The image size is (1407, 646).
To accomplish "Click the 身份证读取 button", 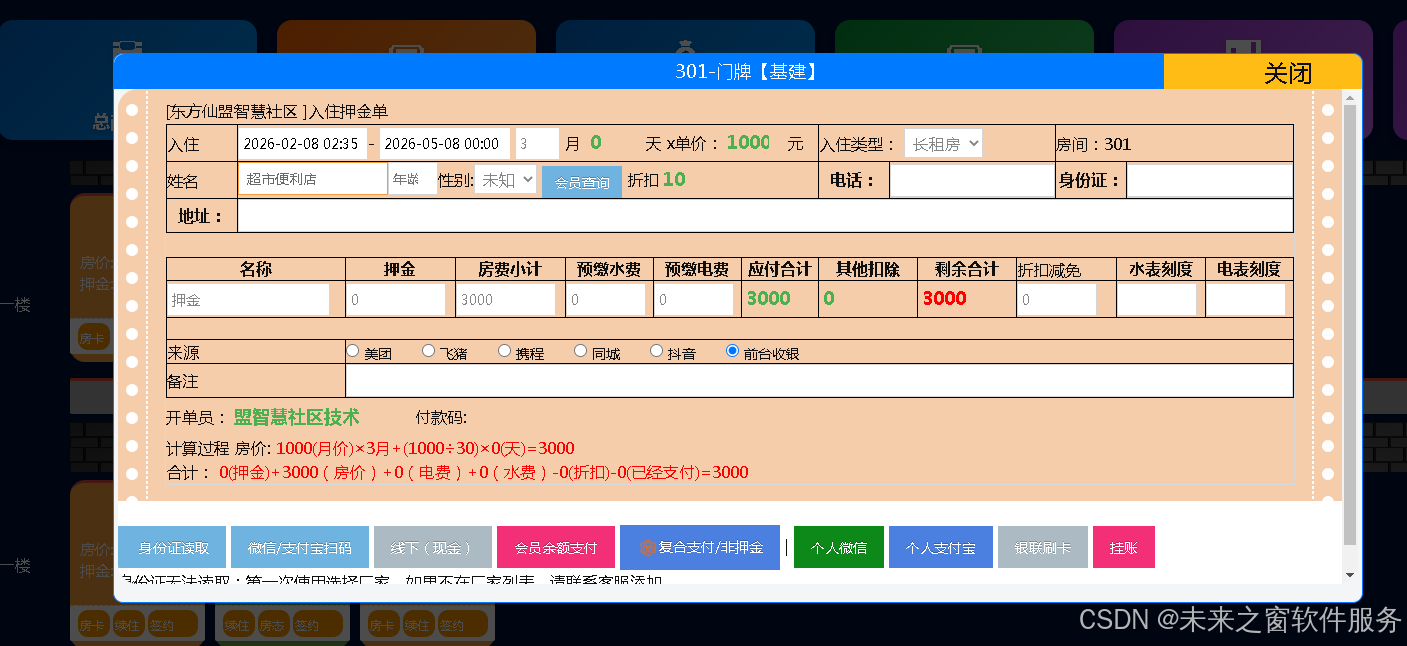I will point(173,548).
